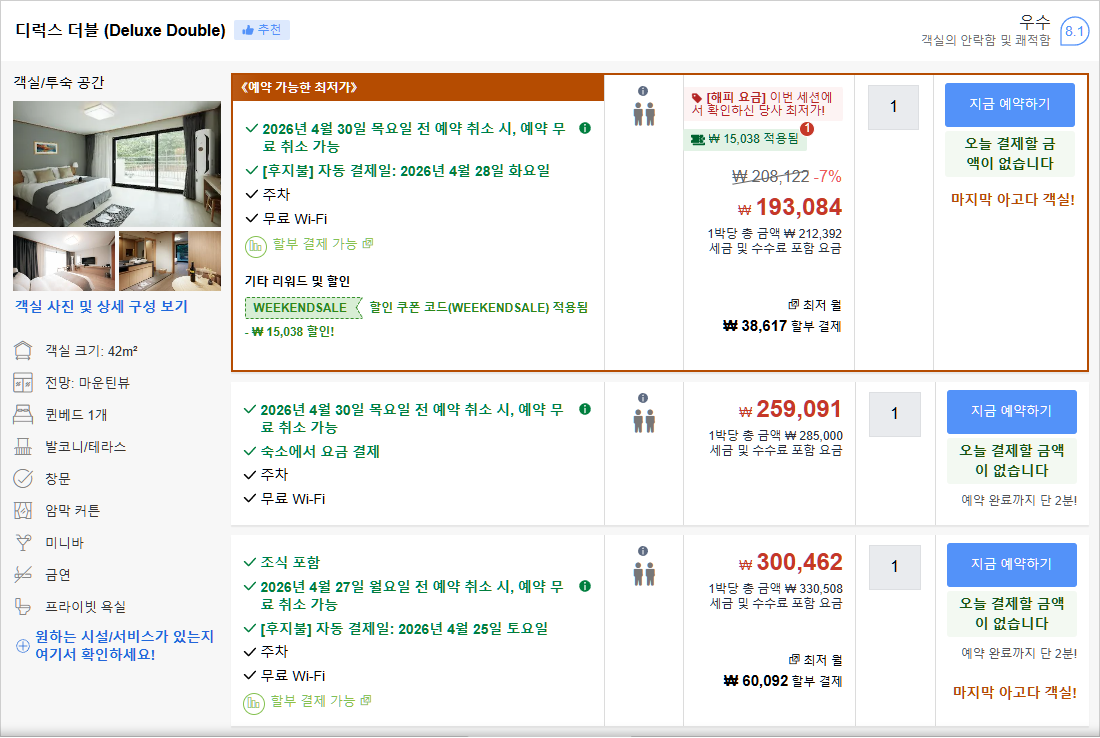Image resolution: width=1100 pixels, height=738 pixels.
Task: Click red price tag 해피 요금 icon
Action: tap(697, 98)
